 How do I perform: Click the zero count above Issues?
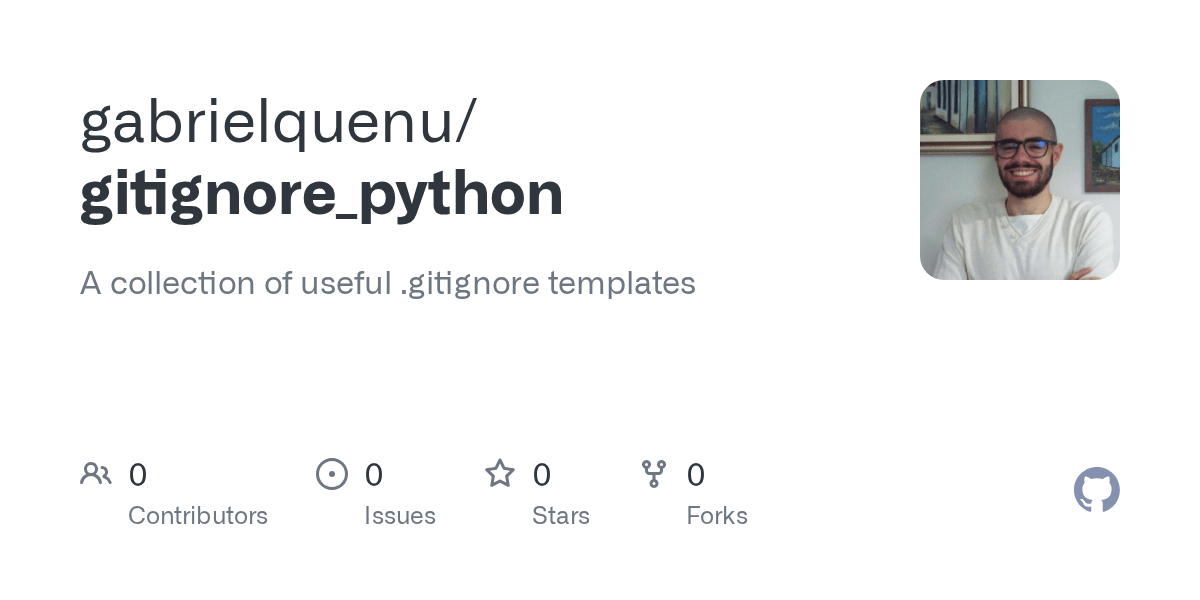(374, 475)
